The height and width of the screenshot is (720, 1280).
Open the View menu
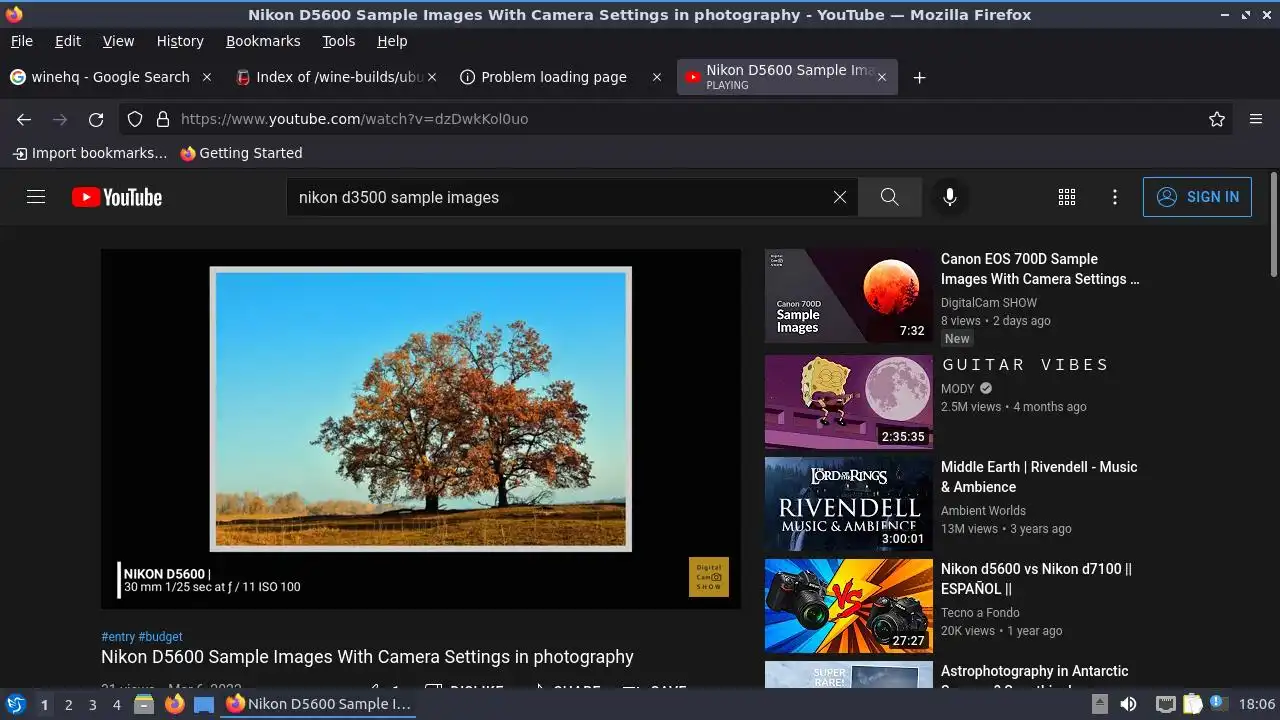(x=118, y=41)
